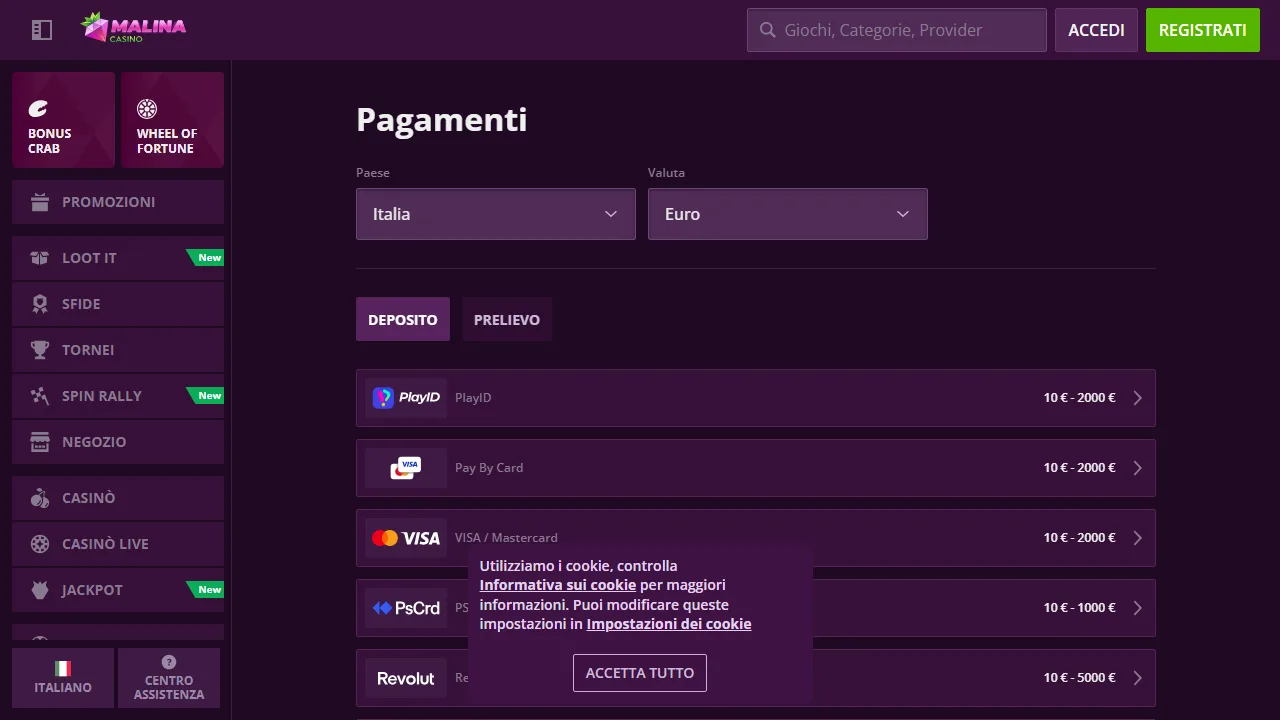The height and width of the screenshot is (720, 1280).
Task: Click the Accedi login button
Action: 1096,30
